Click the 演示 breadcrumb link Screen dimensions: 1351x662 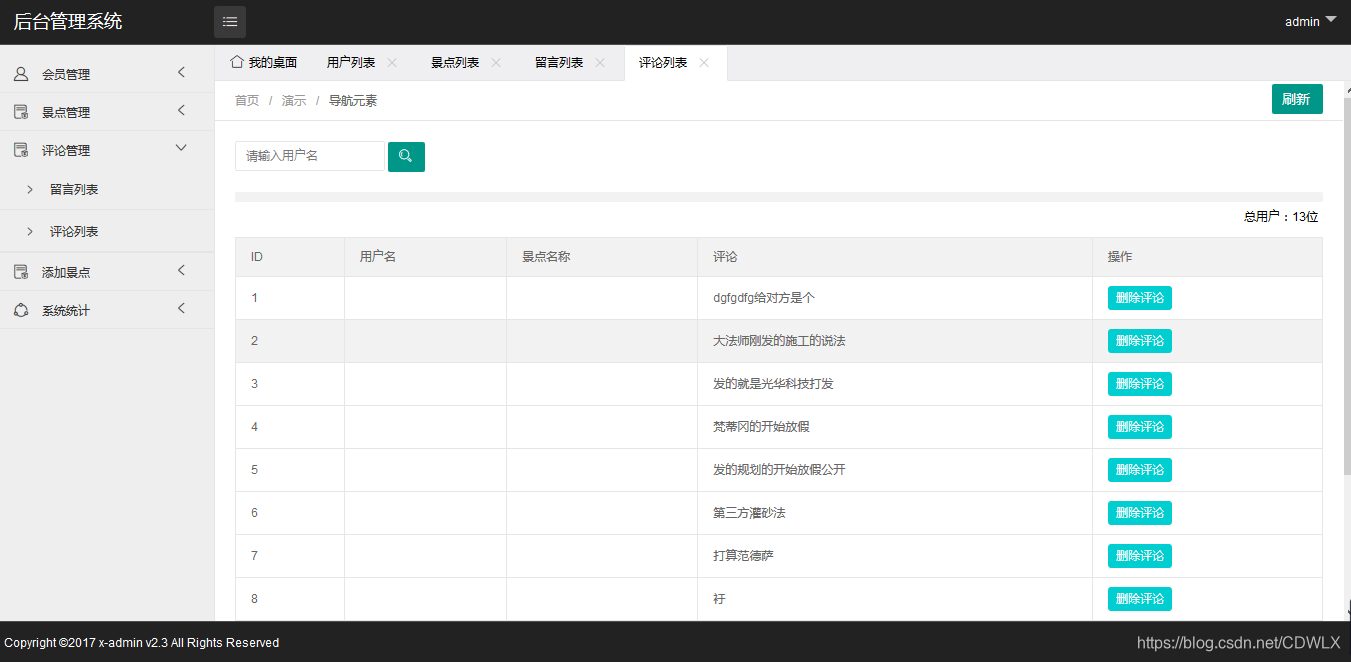pos(294,101)
